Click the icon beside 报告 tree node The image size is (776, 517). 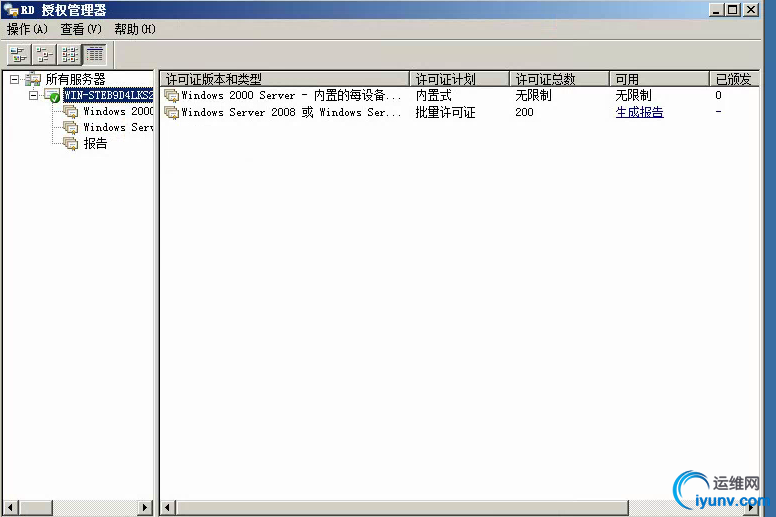click(71, 143)
